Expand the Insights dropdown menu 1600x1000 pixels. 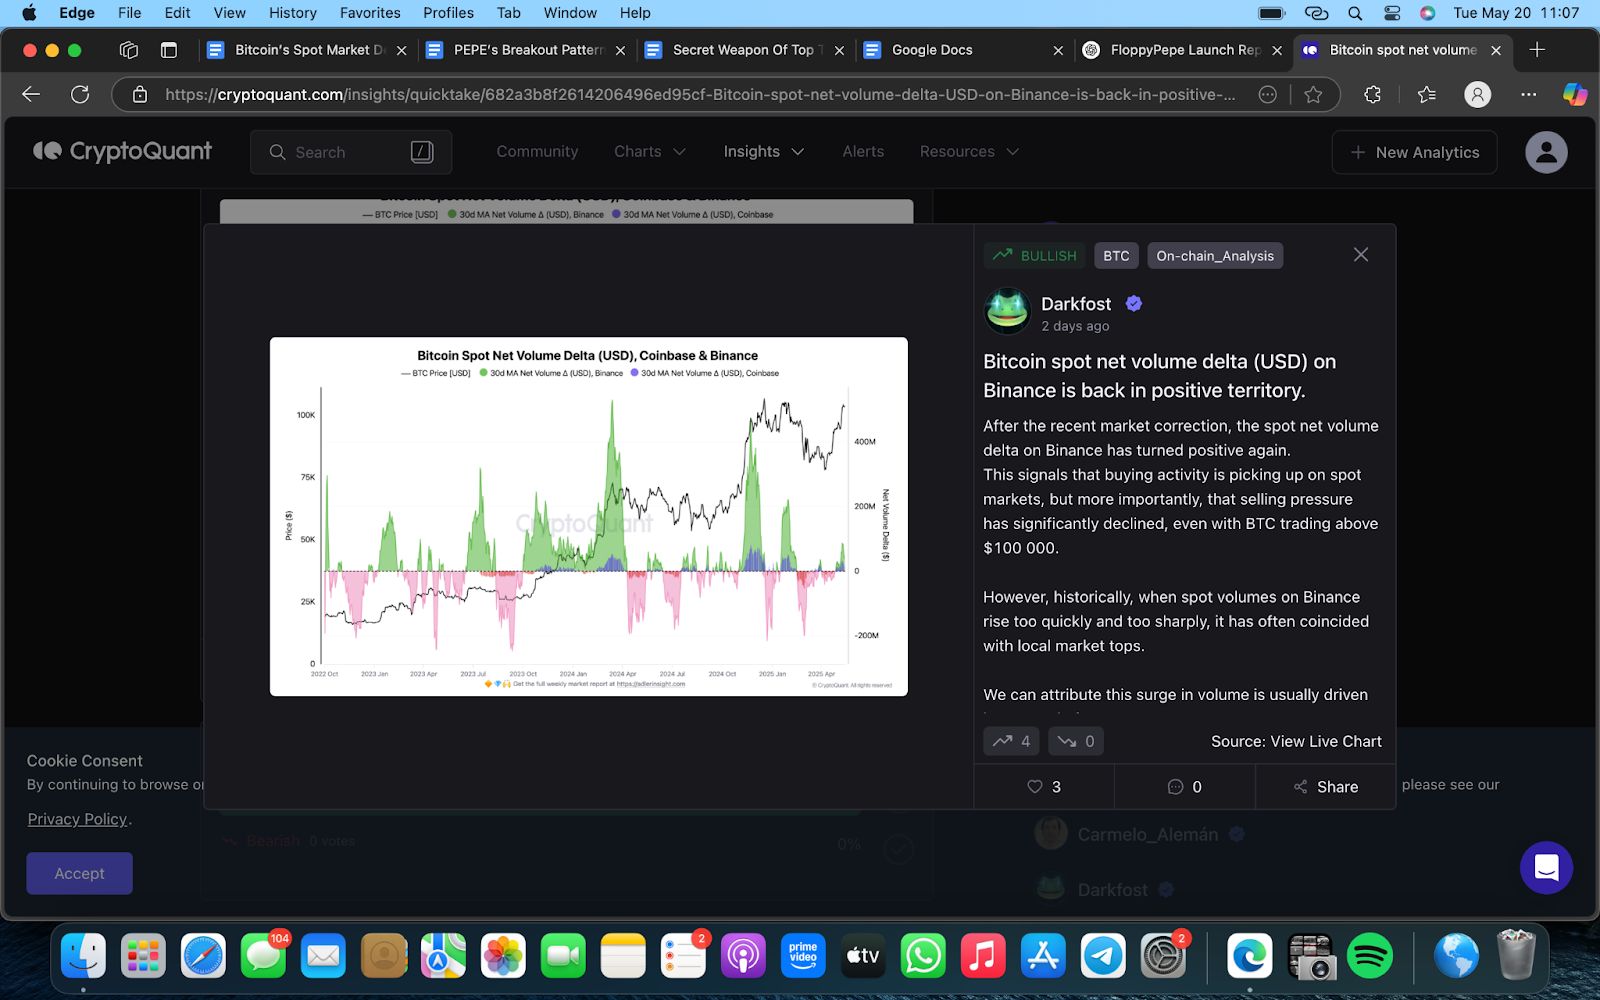pos(764,152)
